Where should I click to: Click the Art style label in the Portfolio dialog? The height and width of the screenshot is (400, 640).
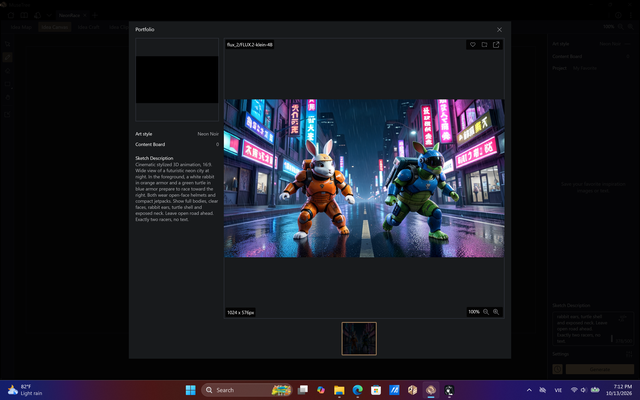tap(144, 134)
